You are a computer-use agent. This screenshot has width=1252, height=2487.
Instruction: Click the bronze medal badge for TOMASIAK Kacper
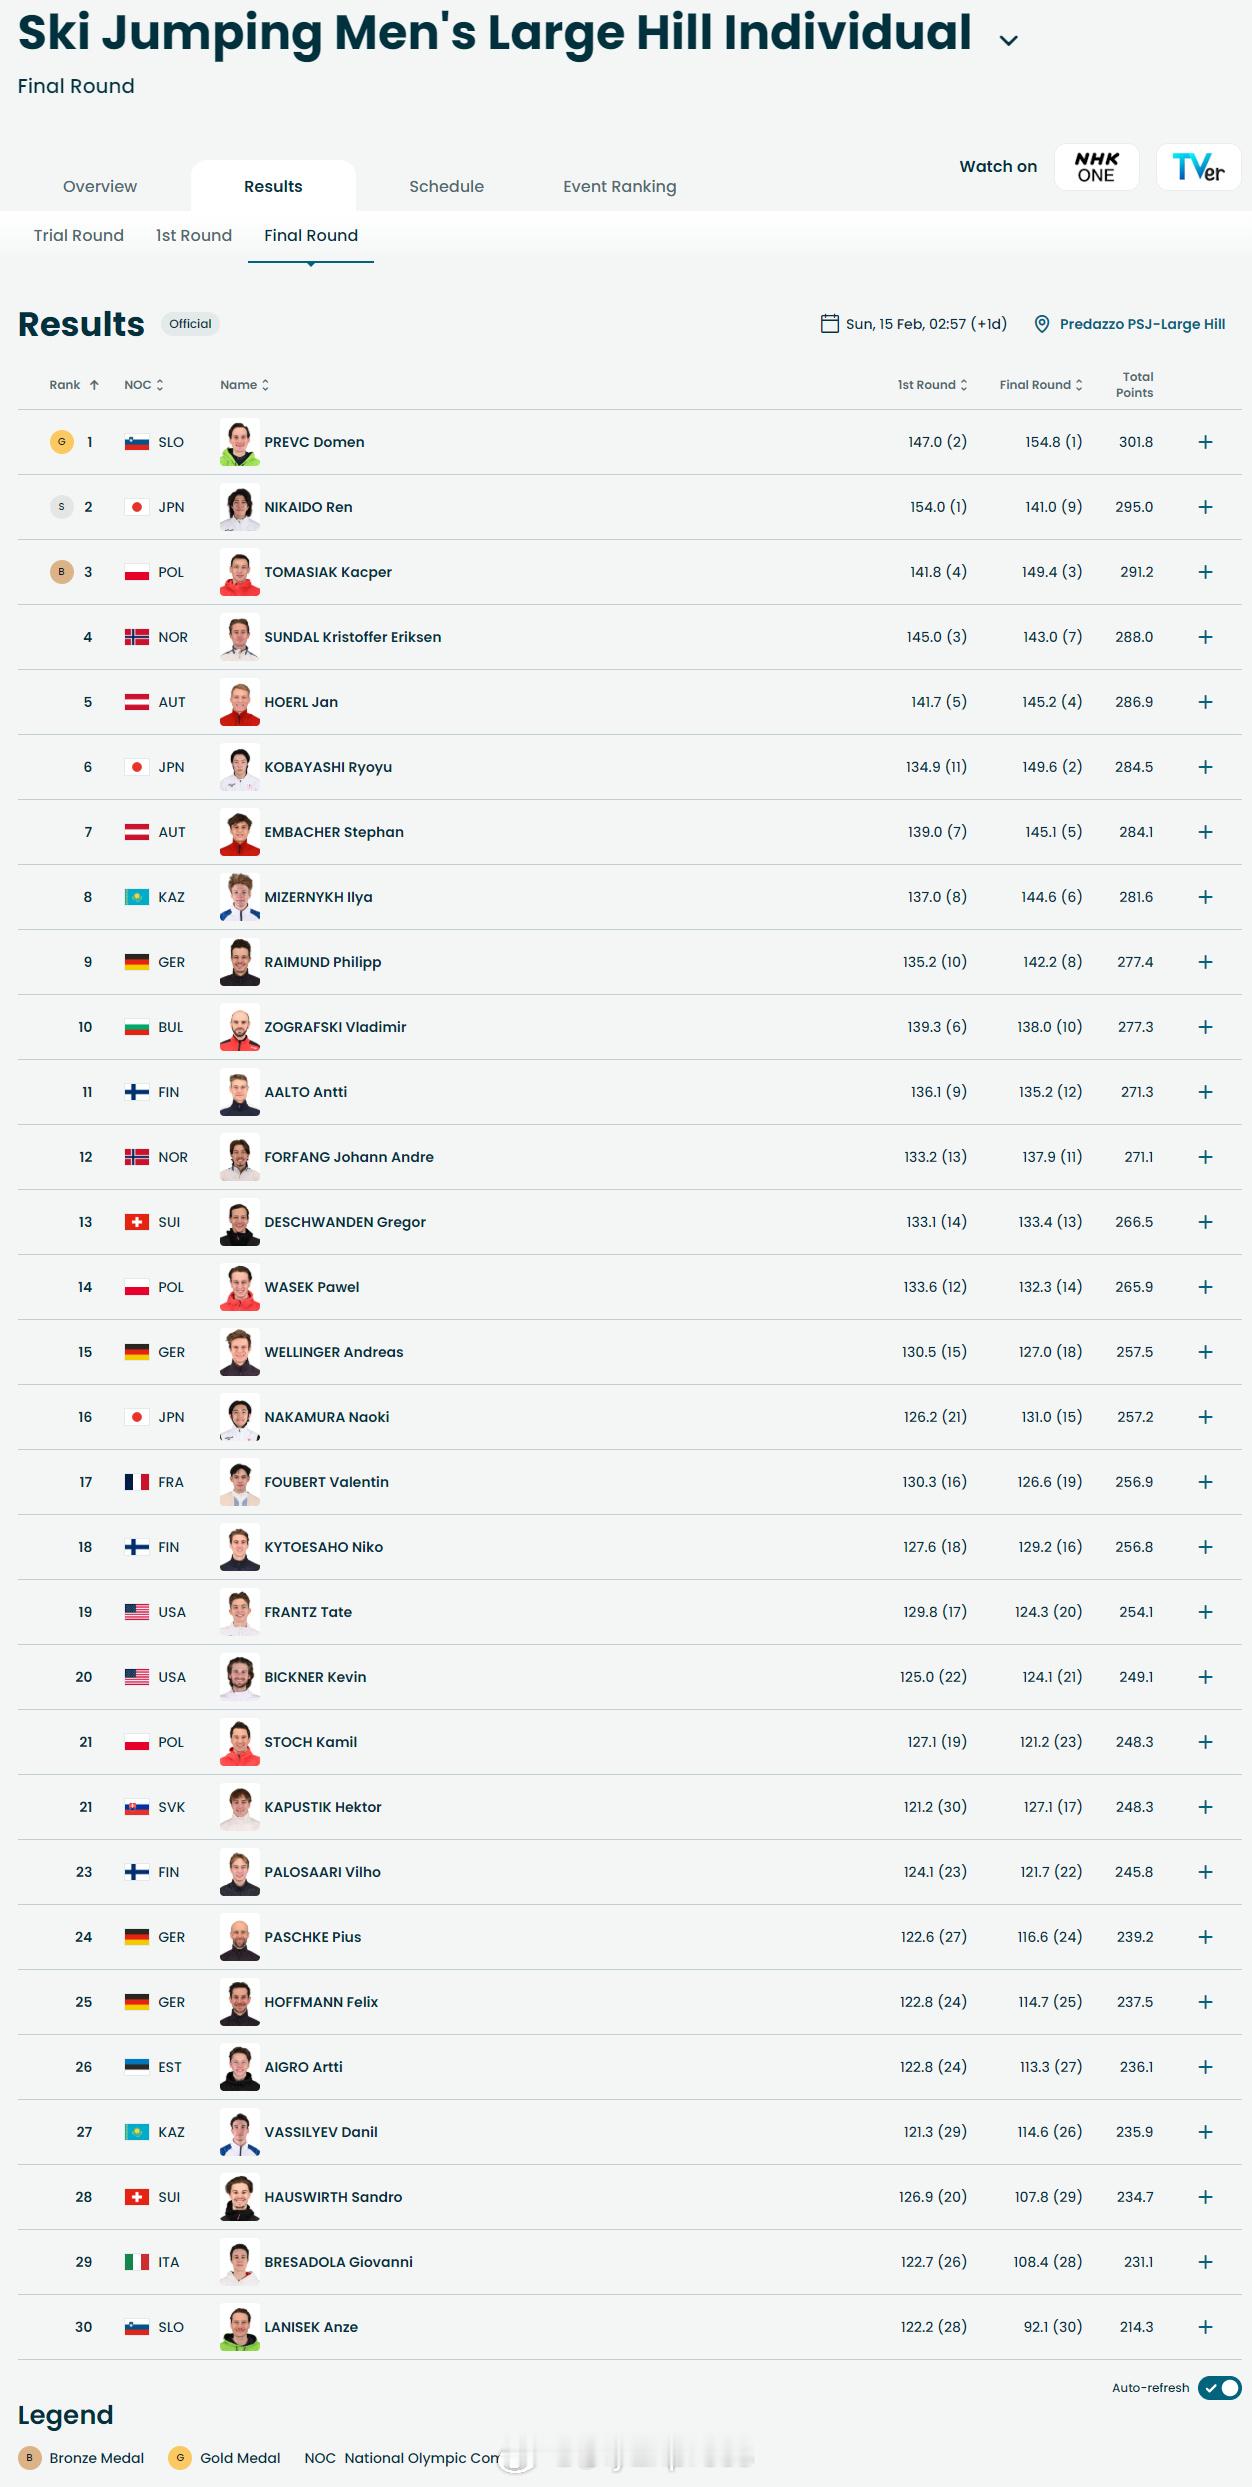pyautogui.click(x=62, y=572)
